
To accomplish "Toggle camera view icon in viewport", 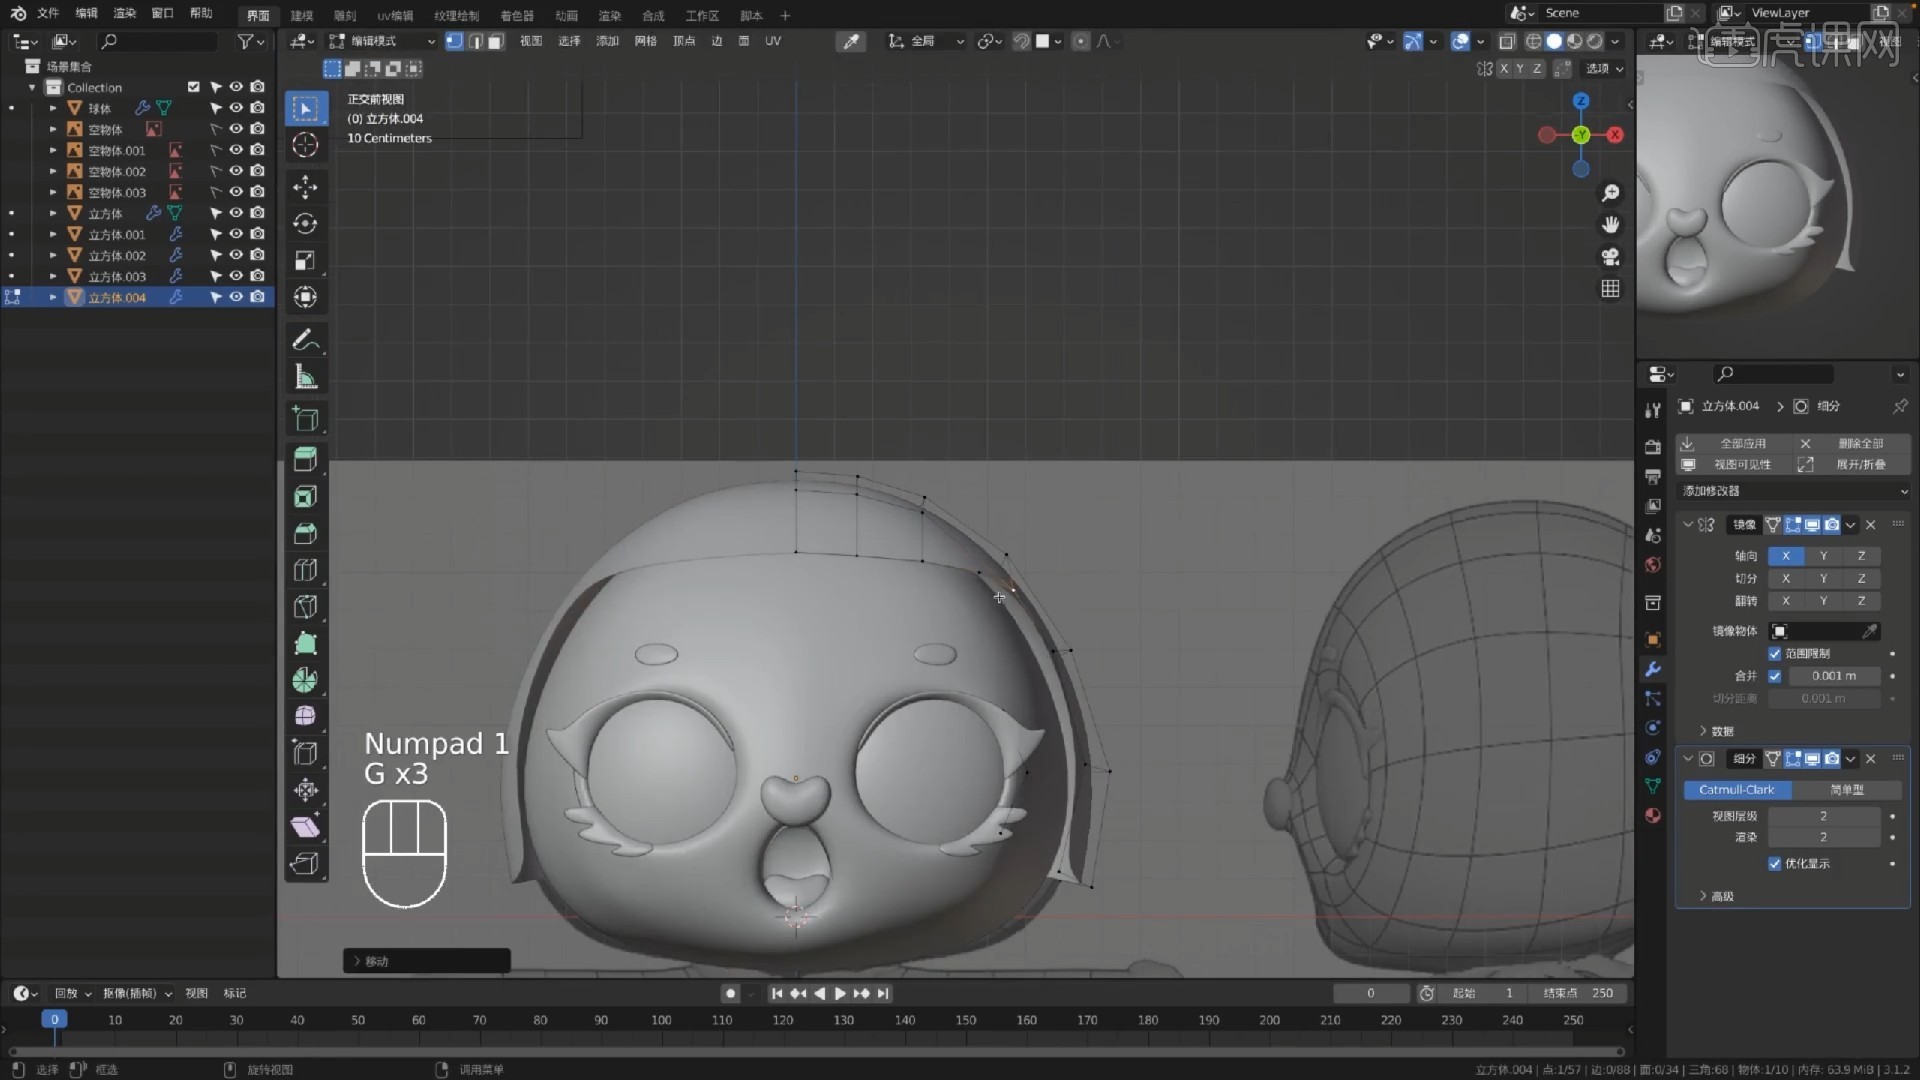I will 1610,257.
